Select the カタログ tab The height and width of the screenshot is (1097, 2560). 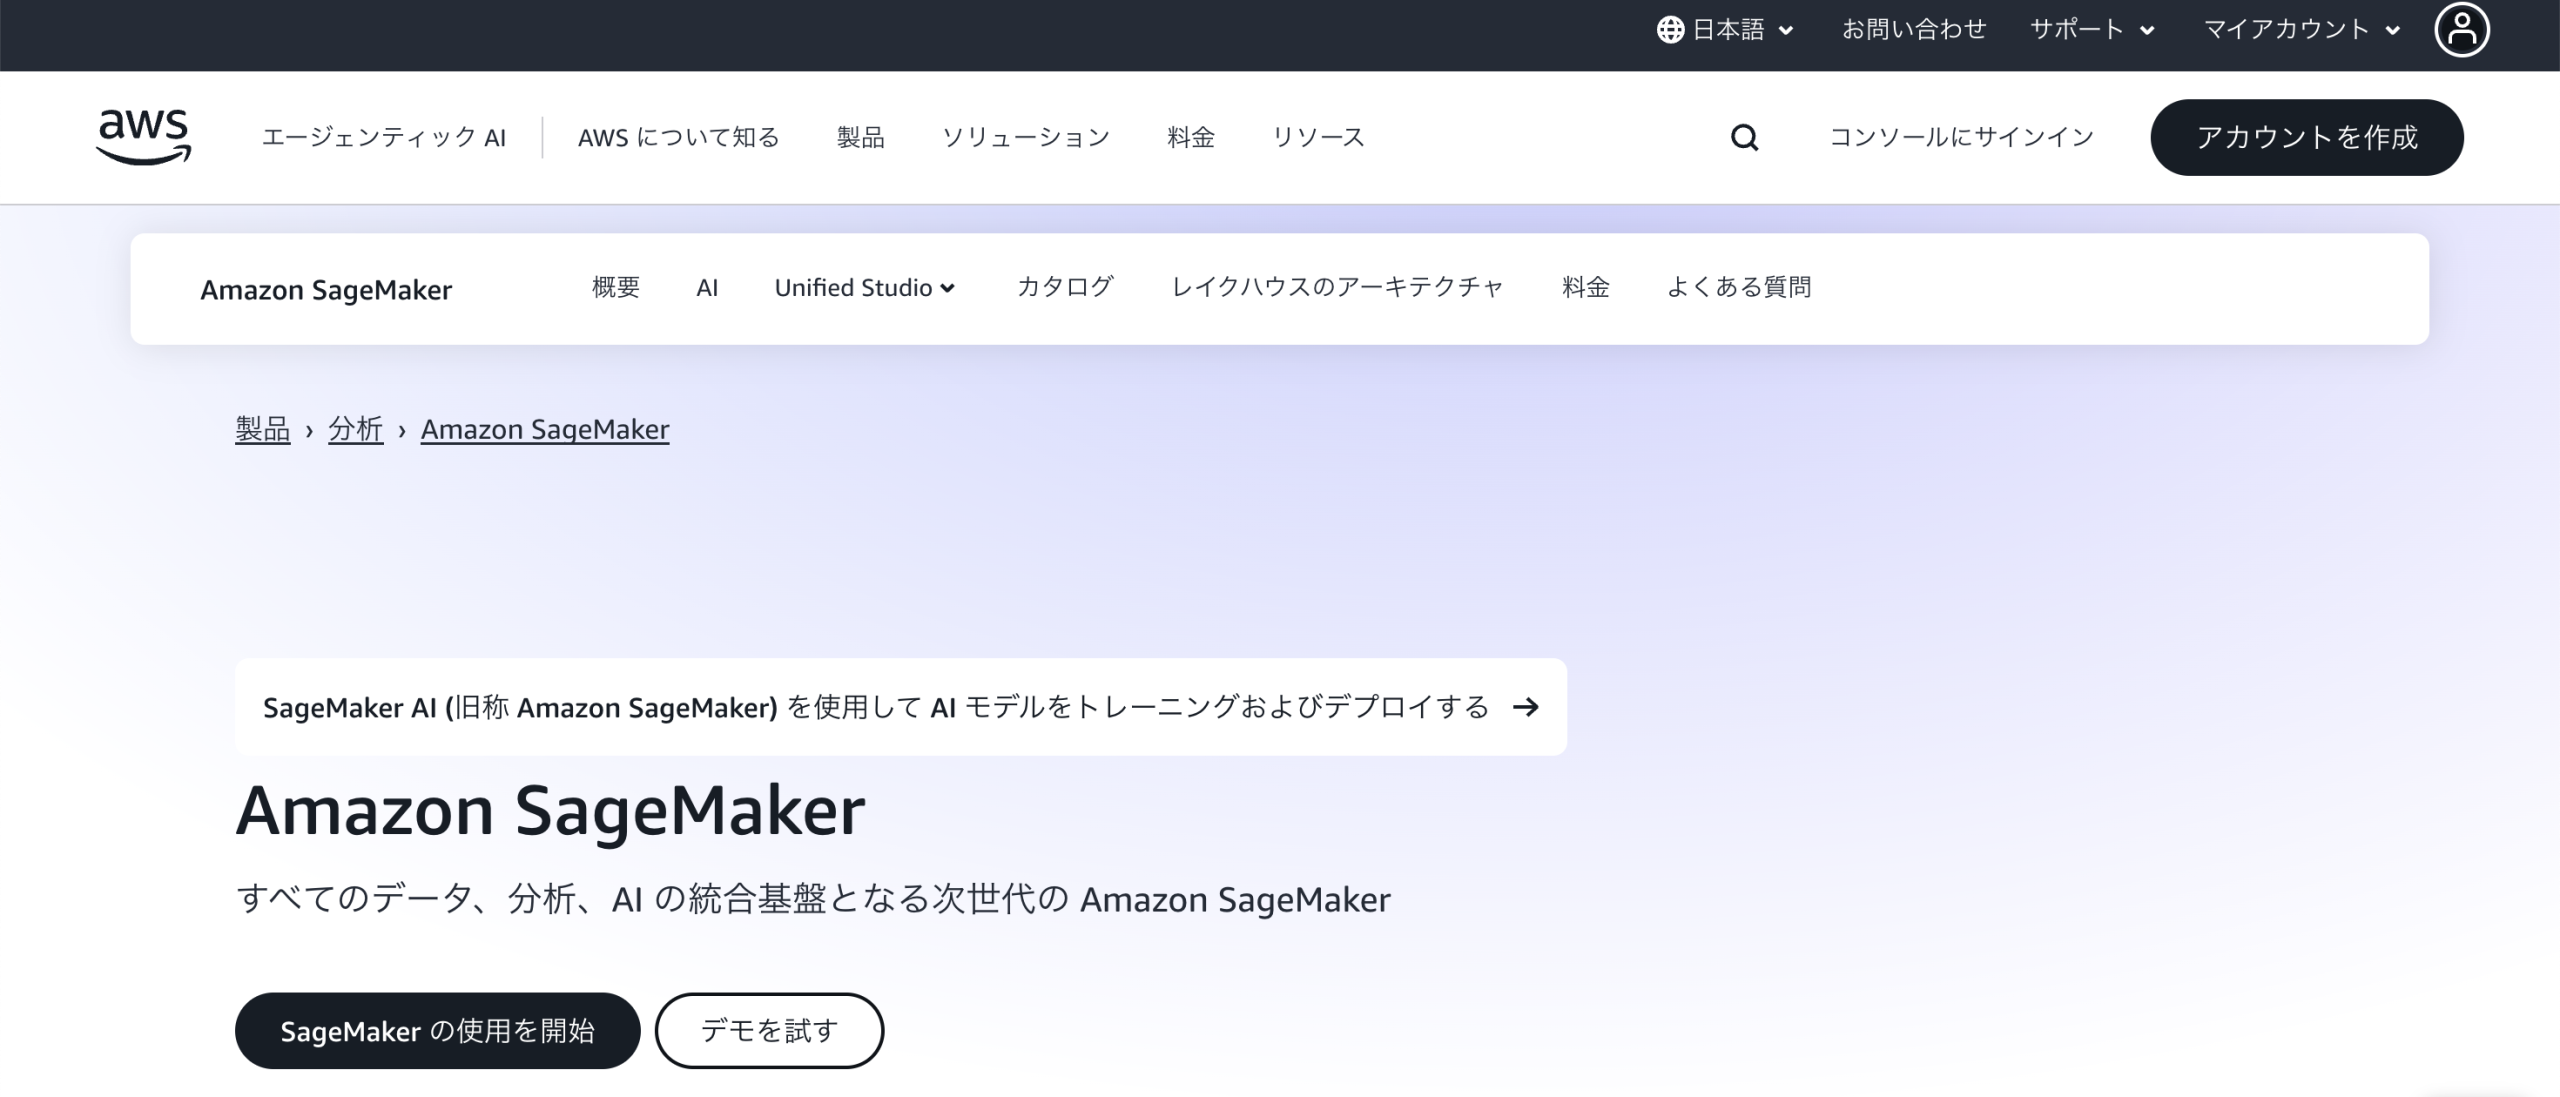point(1064,288)
